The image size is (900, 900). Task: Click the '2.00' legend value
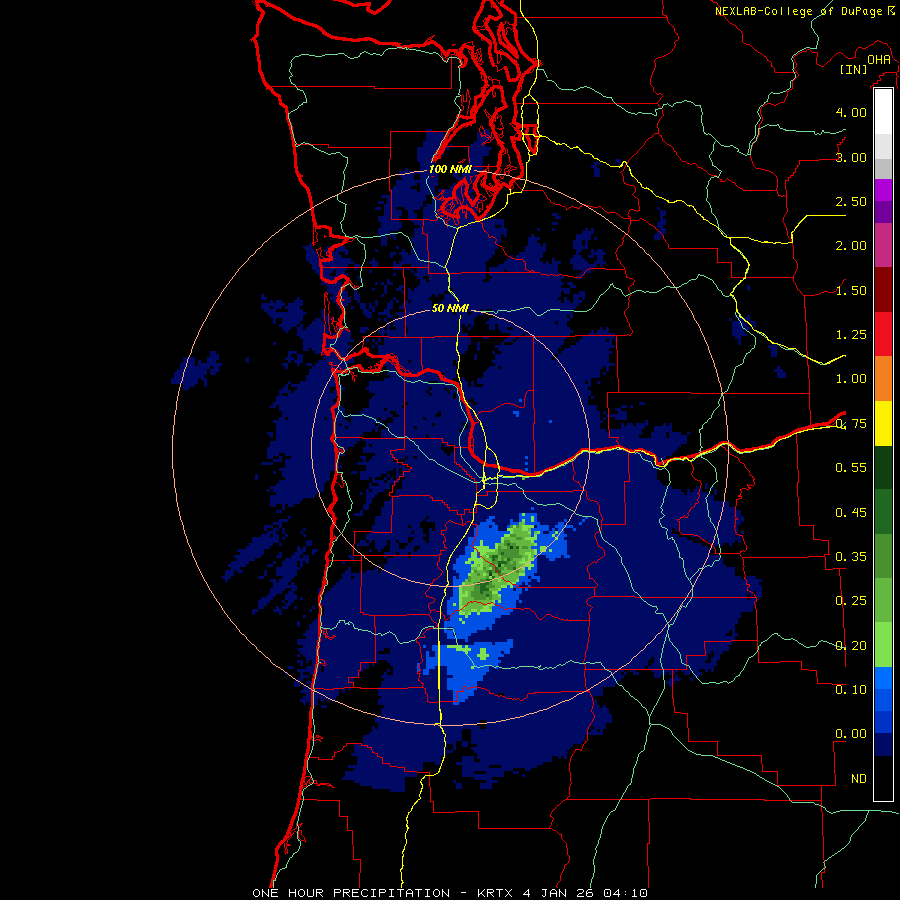click(x=851, y=246)
